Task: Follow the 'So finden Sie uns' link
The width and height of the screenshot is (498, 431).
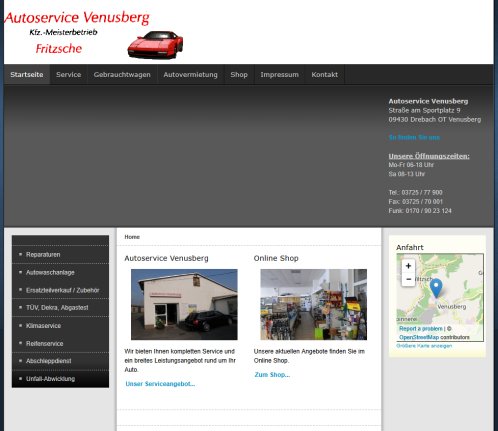Action: (x=414, y=137)
